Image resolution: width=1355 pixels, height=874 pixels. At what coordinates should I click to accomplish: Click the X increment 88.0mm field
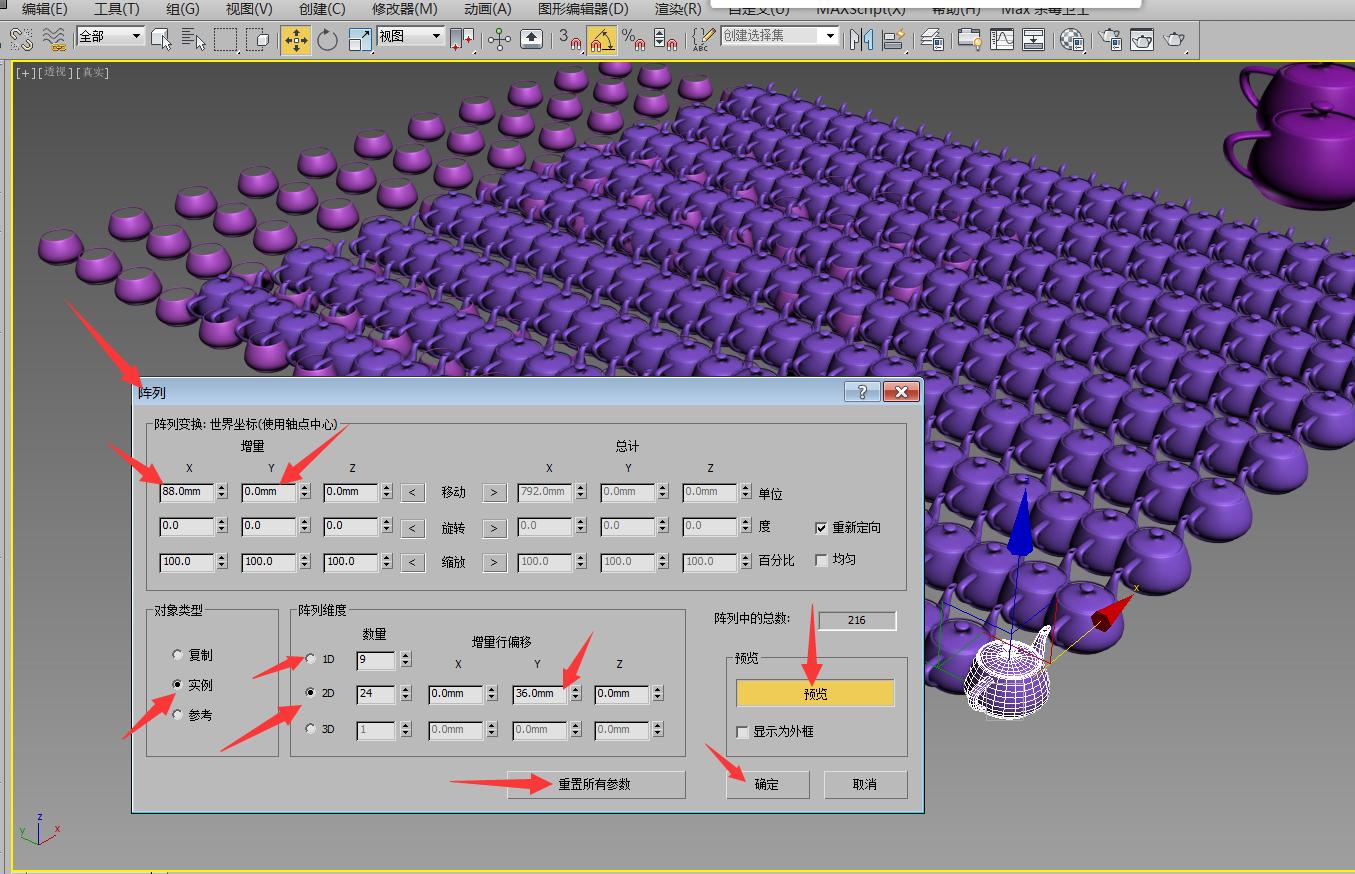click(186, 492)
